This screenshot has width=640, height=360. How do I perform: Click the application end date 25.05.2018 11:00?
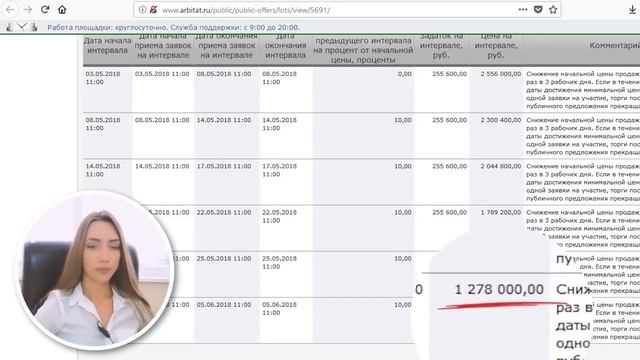tap(224, 258)
